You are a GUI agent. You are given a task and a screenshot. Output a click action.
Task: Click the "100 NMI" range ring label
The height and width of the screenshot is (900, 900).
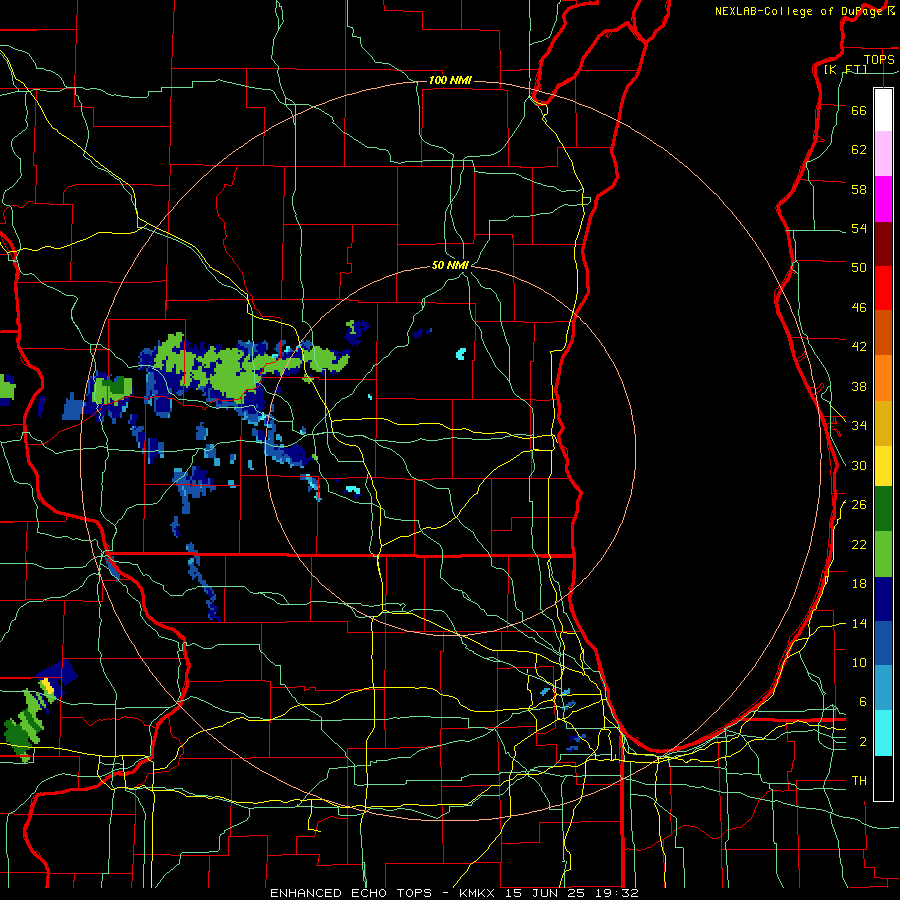click(x=451, y=80)
